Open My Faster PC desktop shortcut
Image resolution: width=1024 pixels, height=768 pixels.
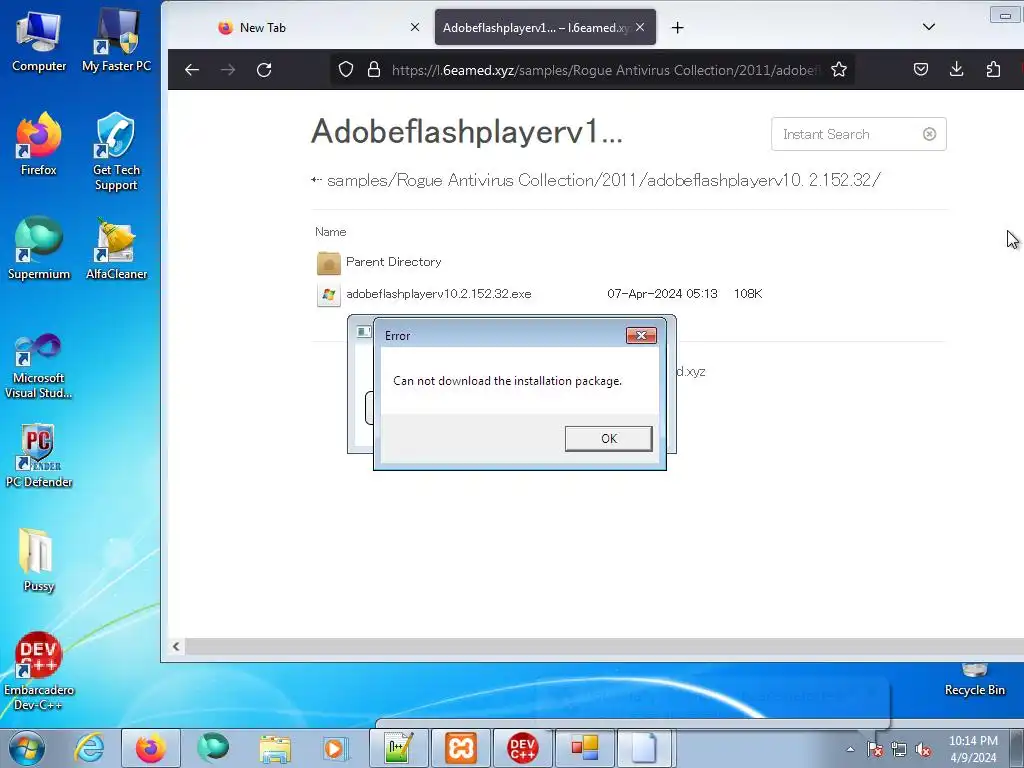coord(116,41)
